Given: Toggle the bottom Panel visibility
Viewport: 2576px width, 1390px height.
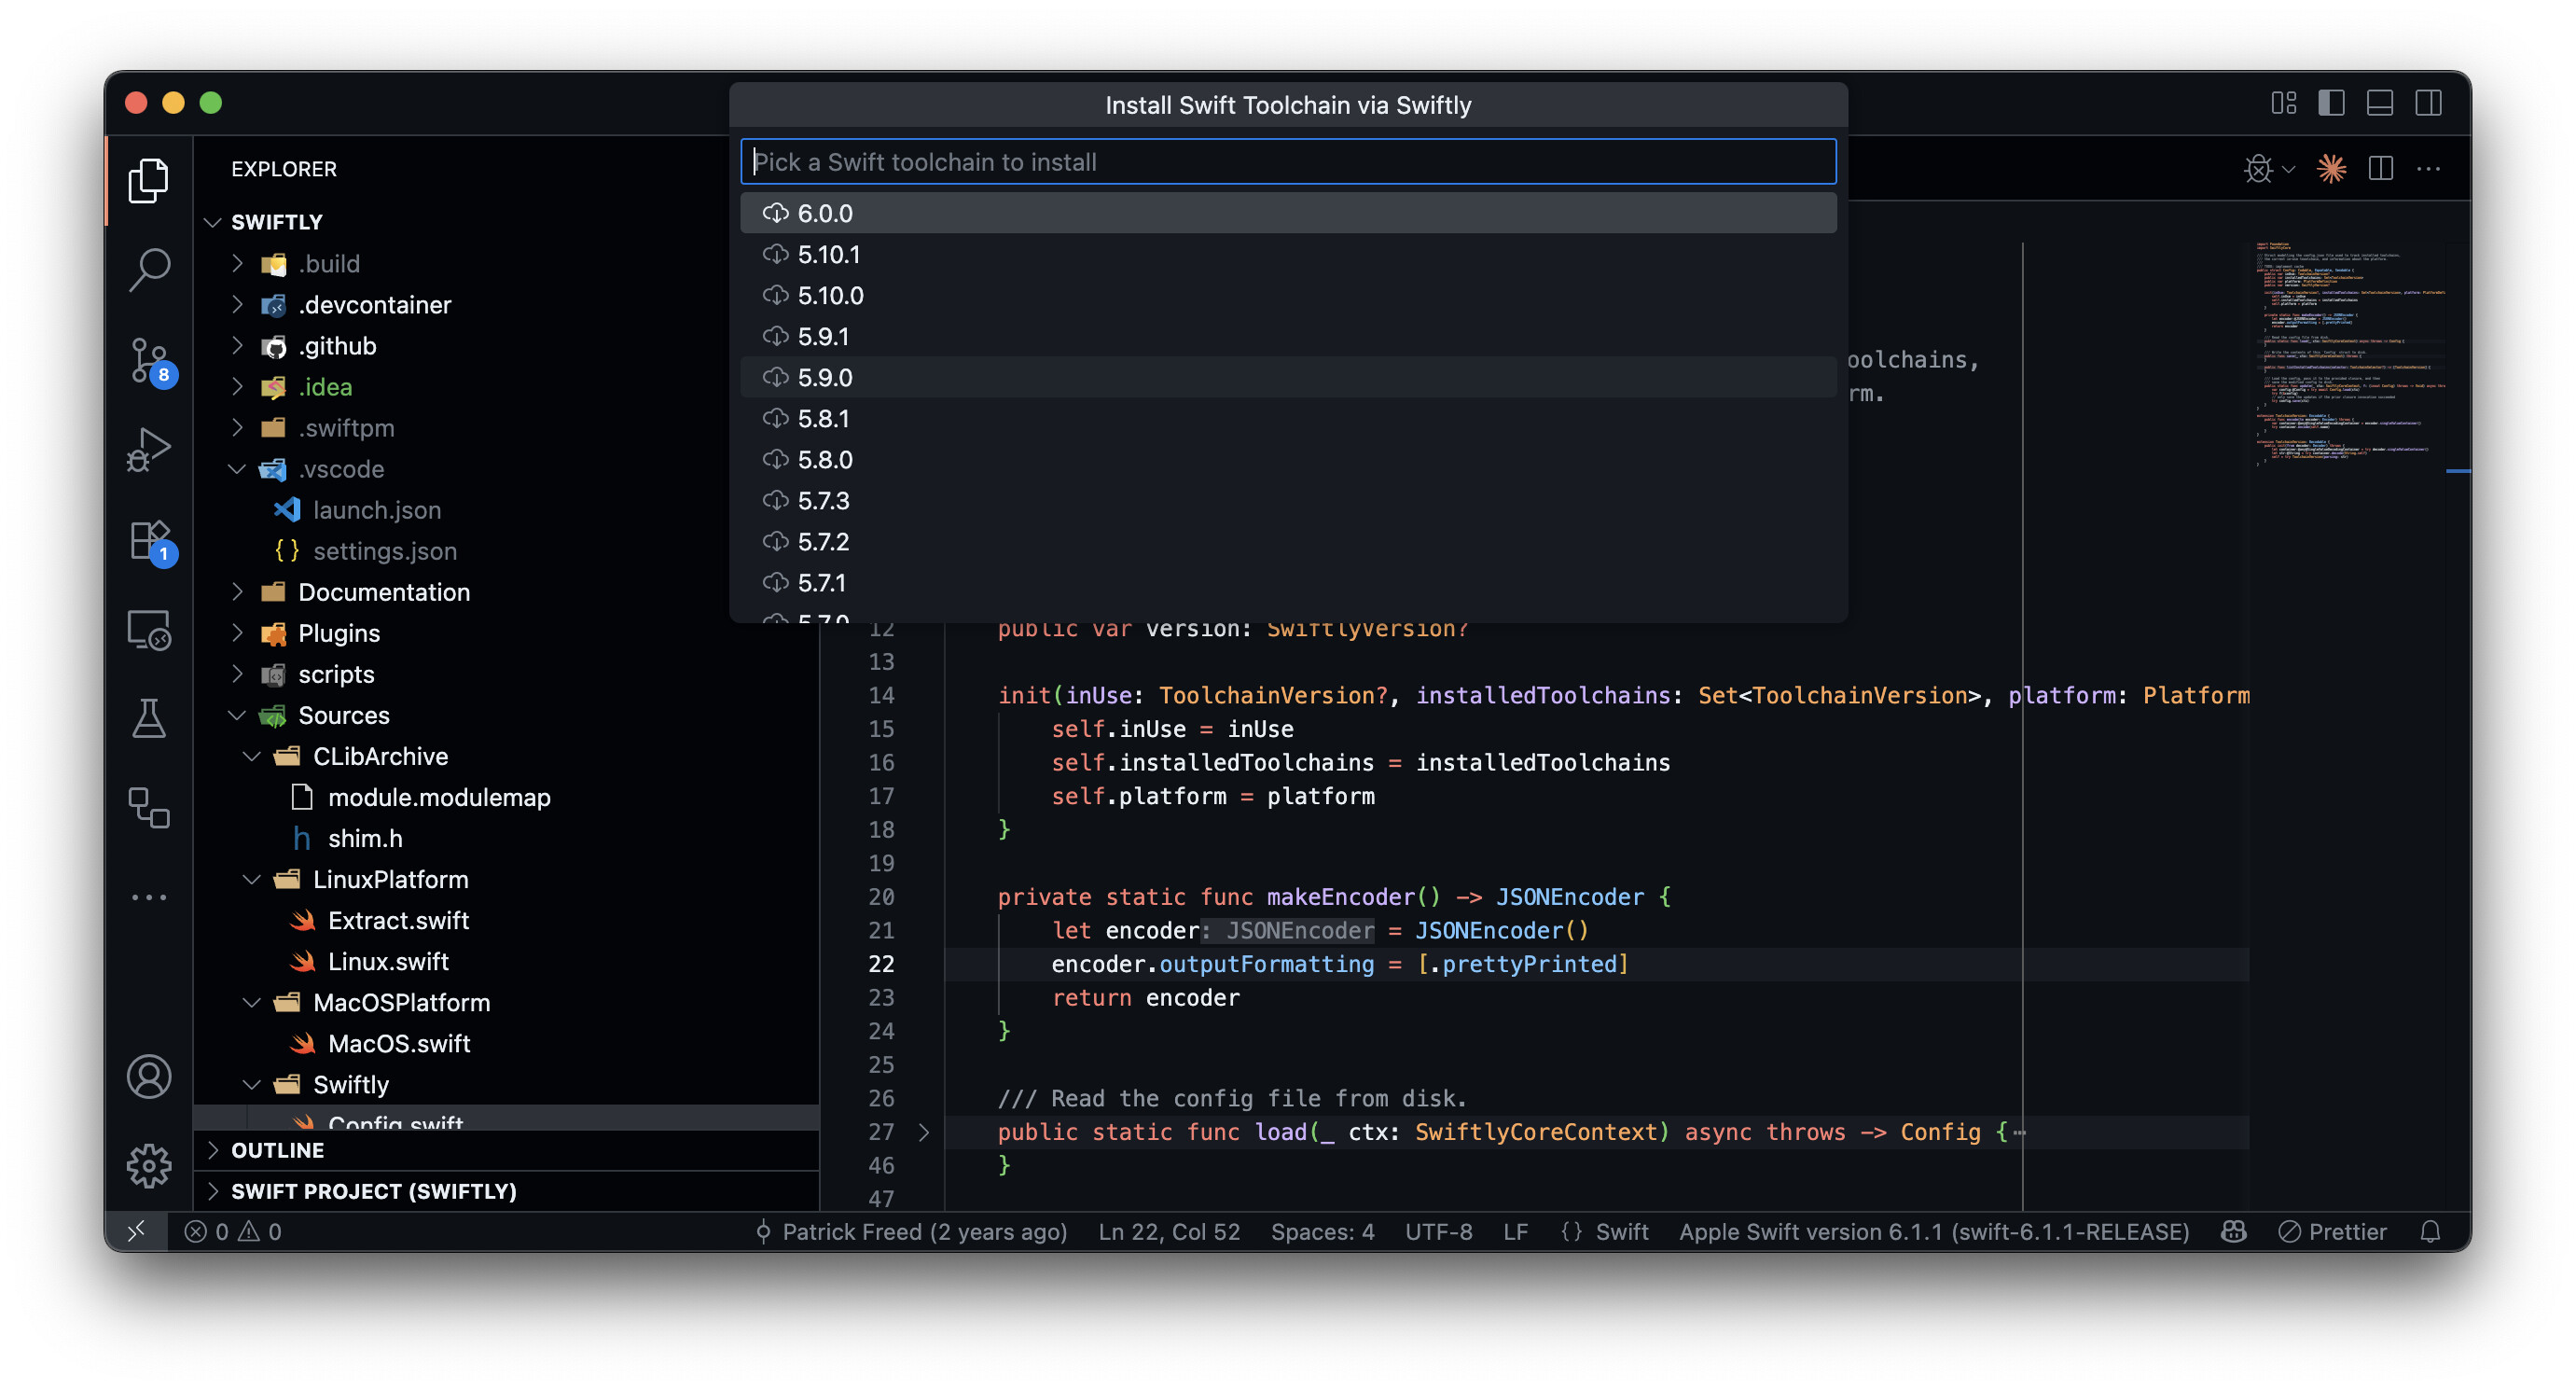Looking at the screenshot, I should pos(2380,103).
